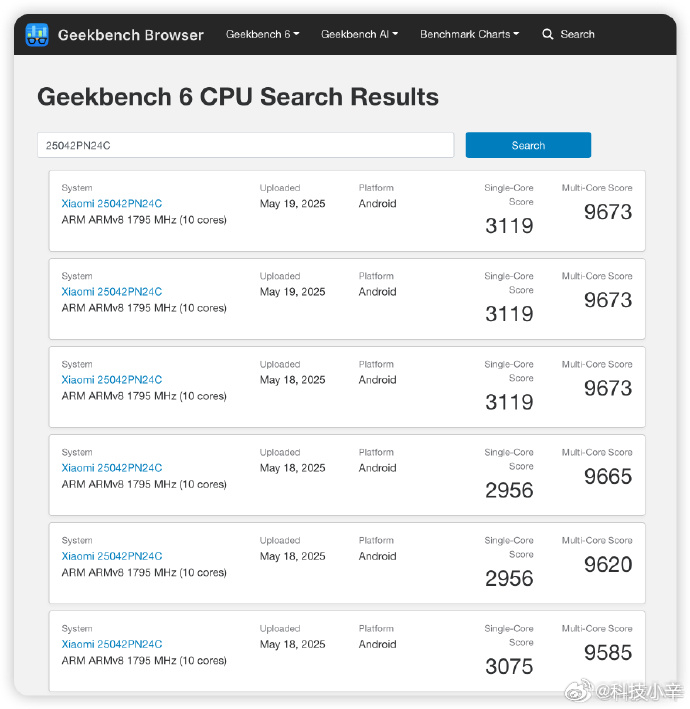Viewport: 690px width, 709px height.
Task: Open first Xiaomi 25042PN24C result link
Action: [112, 203]
